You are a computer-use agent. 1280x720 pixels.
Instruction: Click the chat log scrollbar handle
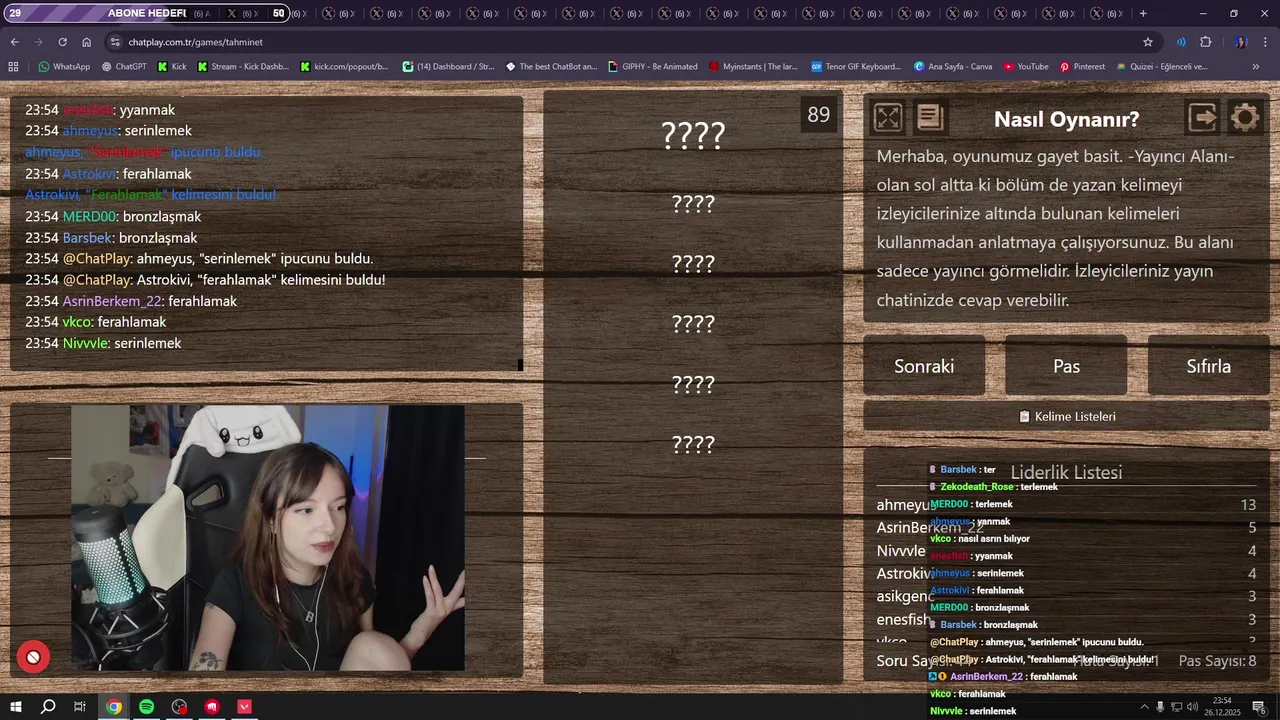(x=520, y=365)
